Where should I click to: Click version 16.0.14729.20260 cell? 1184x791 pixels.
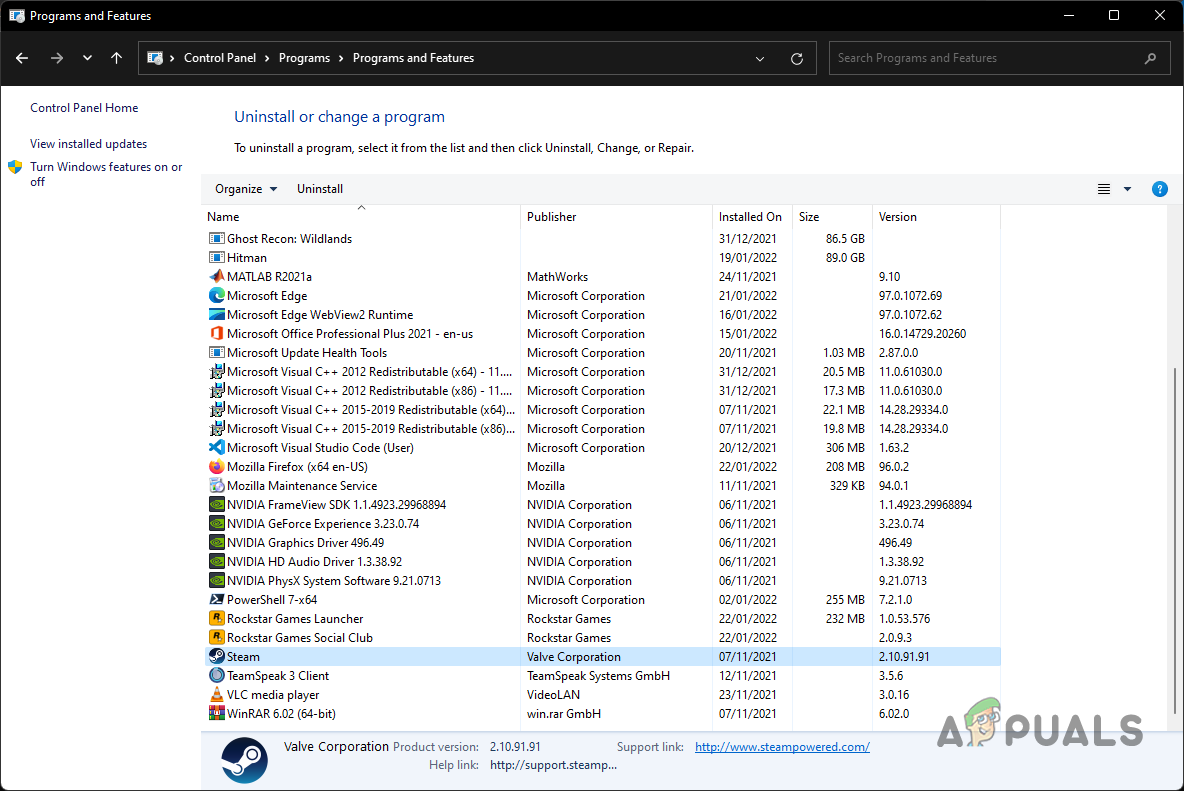tap(922, 334)
